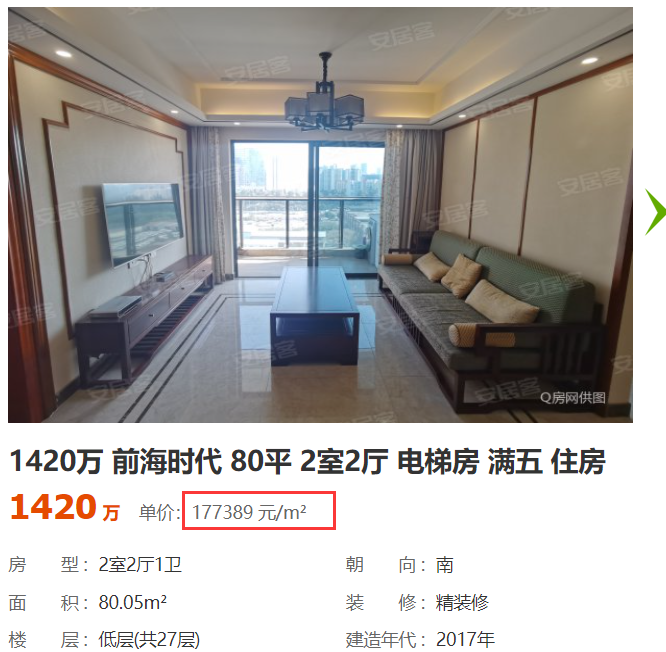Click the listing title 1420万 前海时代
This screenshot has width=666, height=652.
[x=308, y=461]
